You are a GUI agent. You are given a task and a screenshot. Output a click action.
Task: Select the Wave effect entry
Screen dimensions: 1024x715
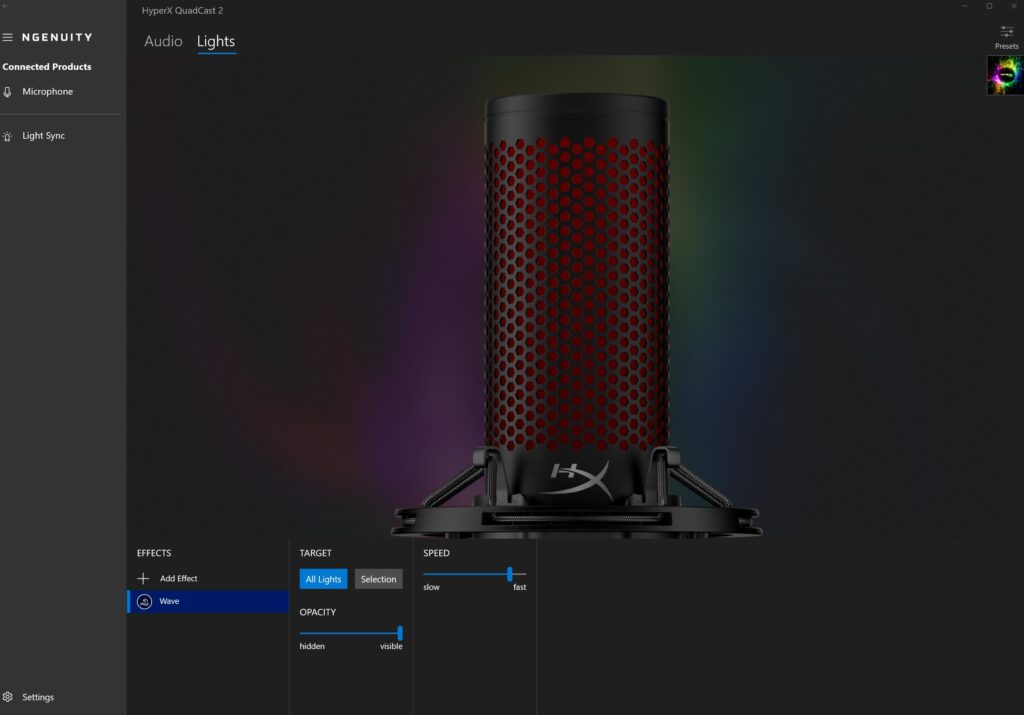[210, 602]
